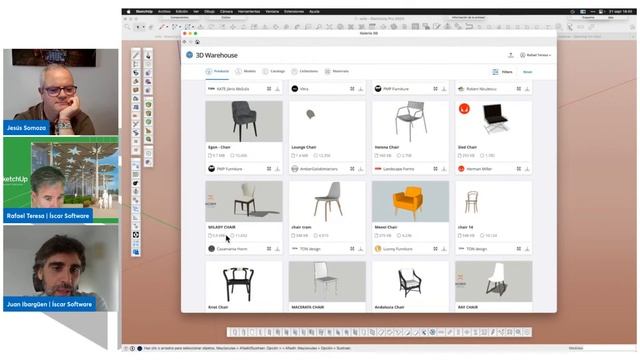Download the Egon Chair model
This screenshot has width=640, height=360.
(x=278, y=169)
